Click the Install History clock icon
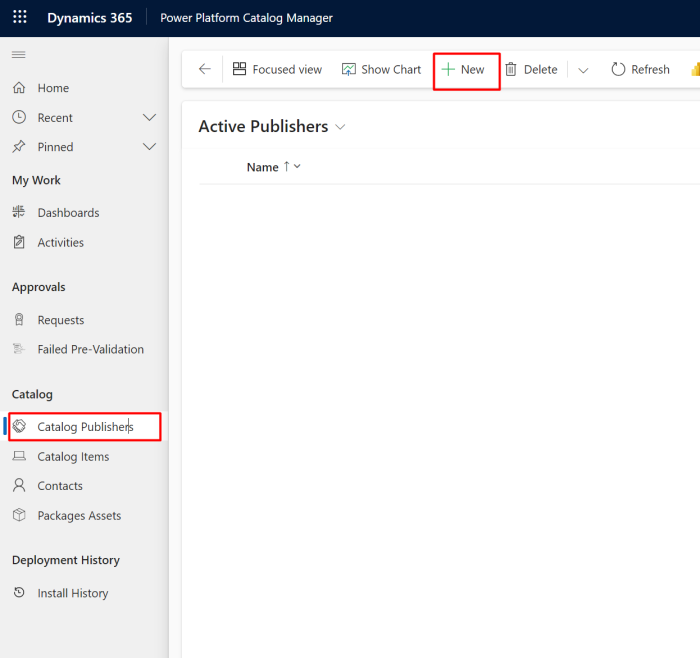700x658 pixels. [19, 592]
